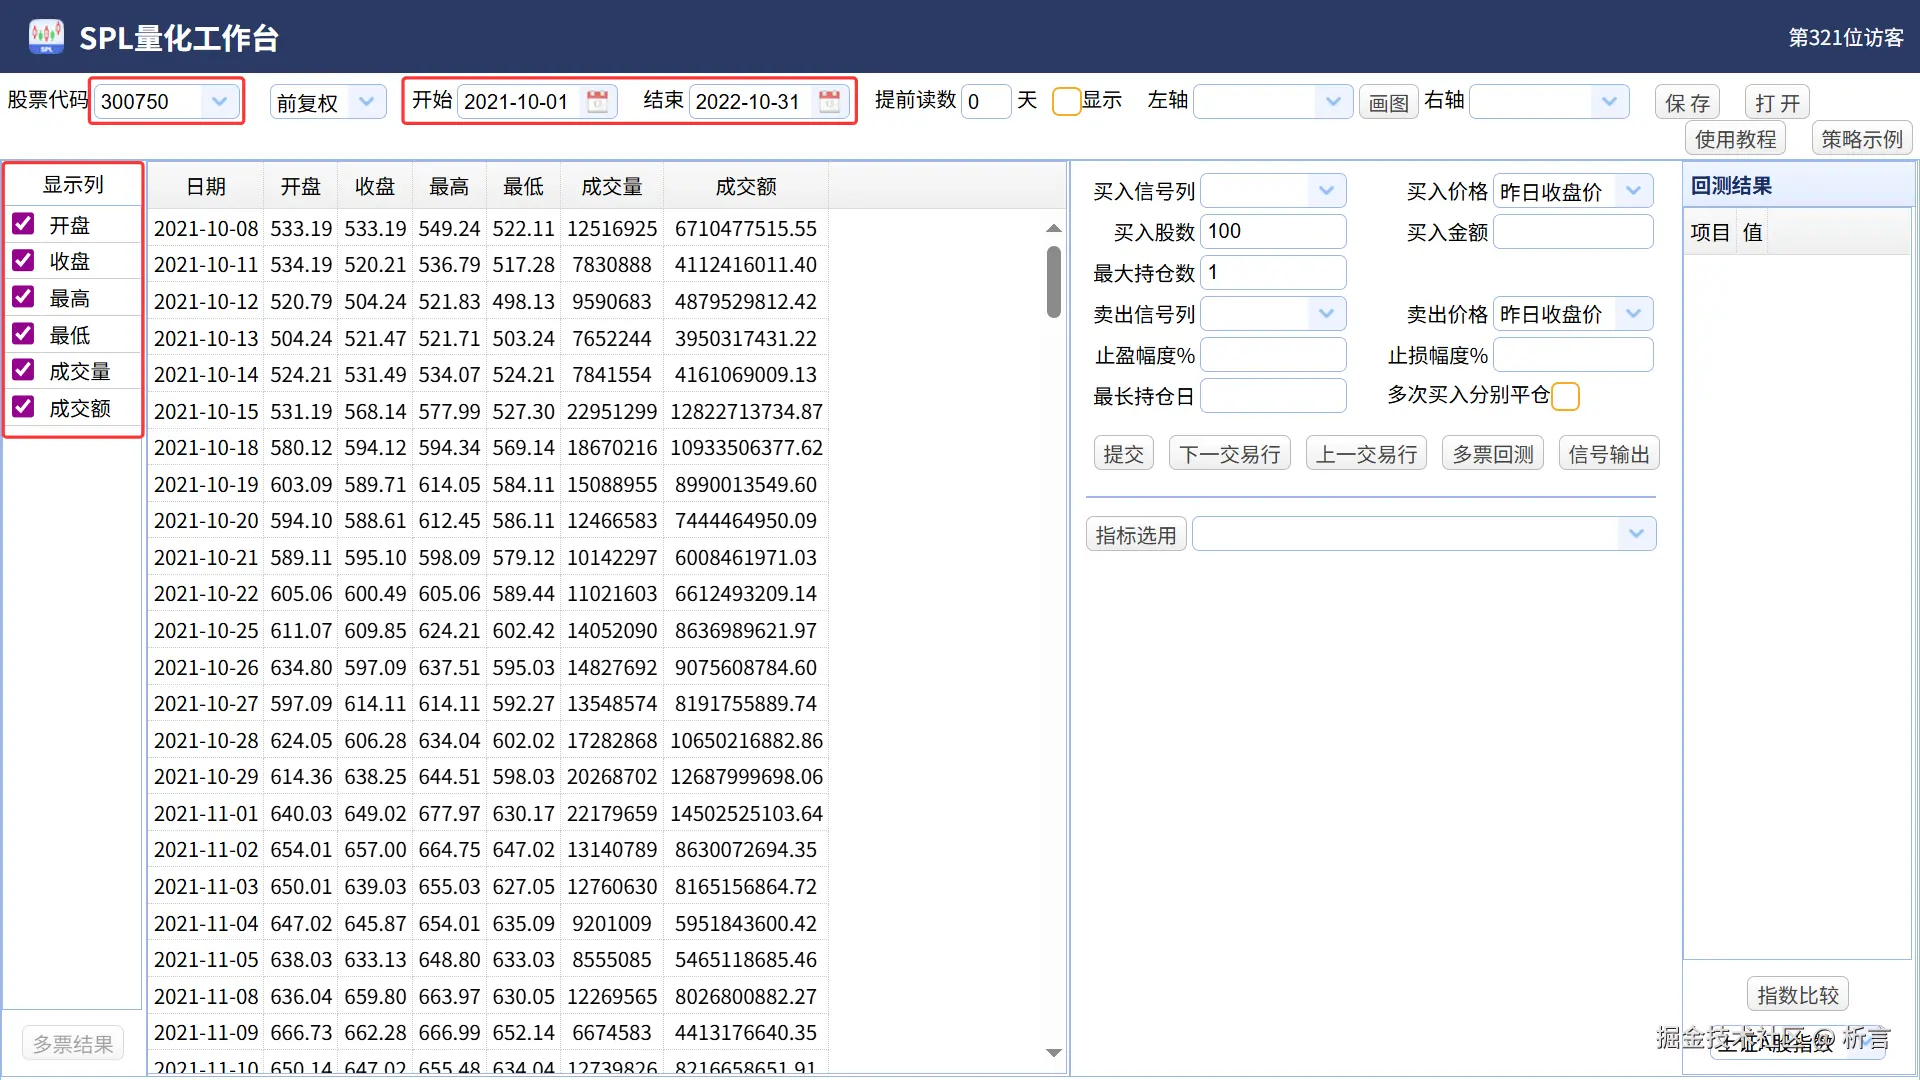
Task: Click the SPL logo icon
Action: (46, 37)
